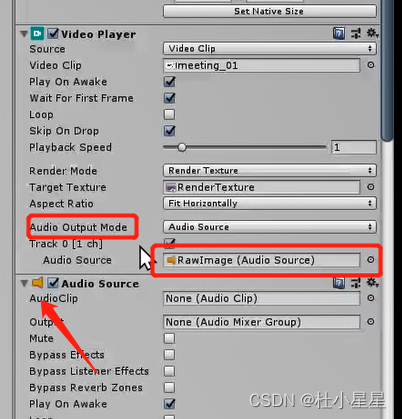Toggle the Skip On Drop checkbox
The image size is (402, 419).
coord(170,131)
